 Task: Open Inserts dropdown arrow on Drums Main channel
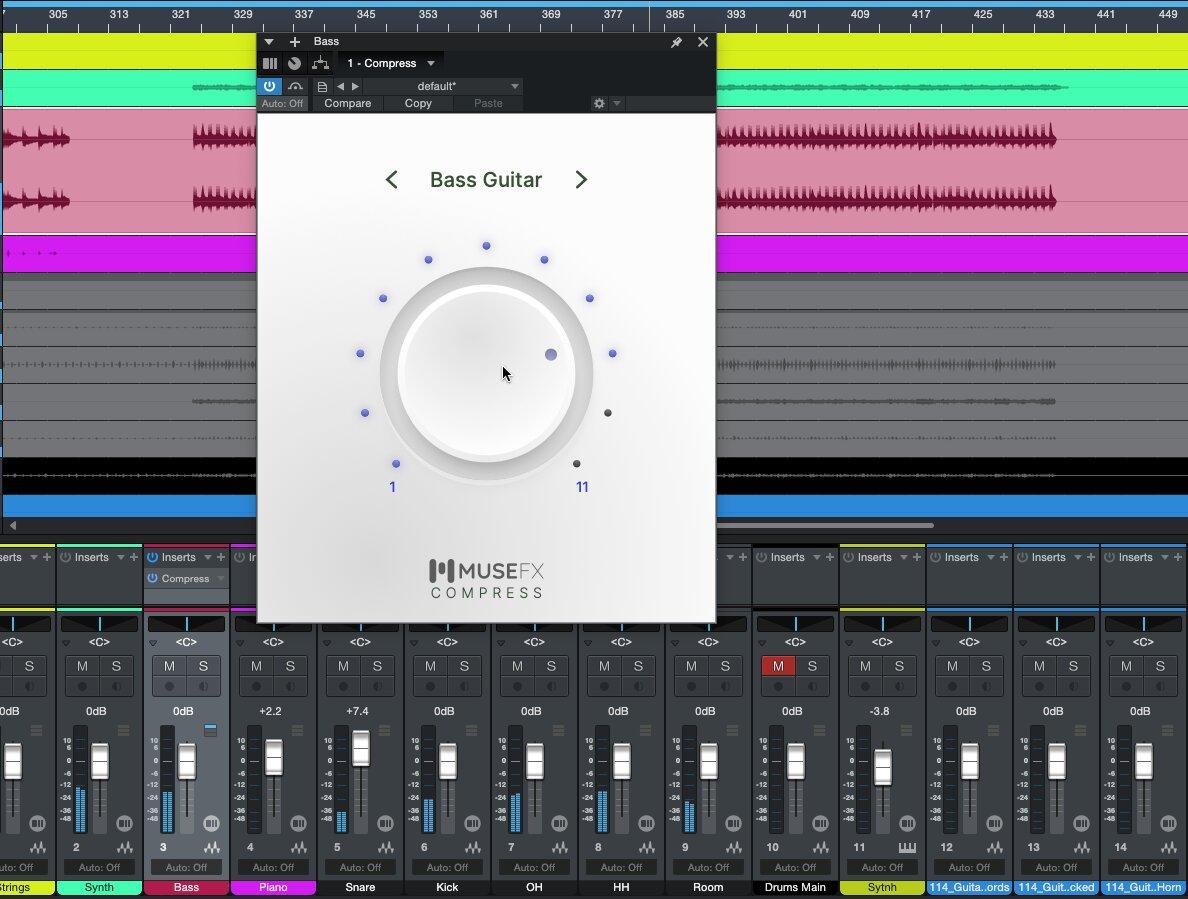pos(817,557)
